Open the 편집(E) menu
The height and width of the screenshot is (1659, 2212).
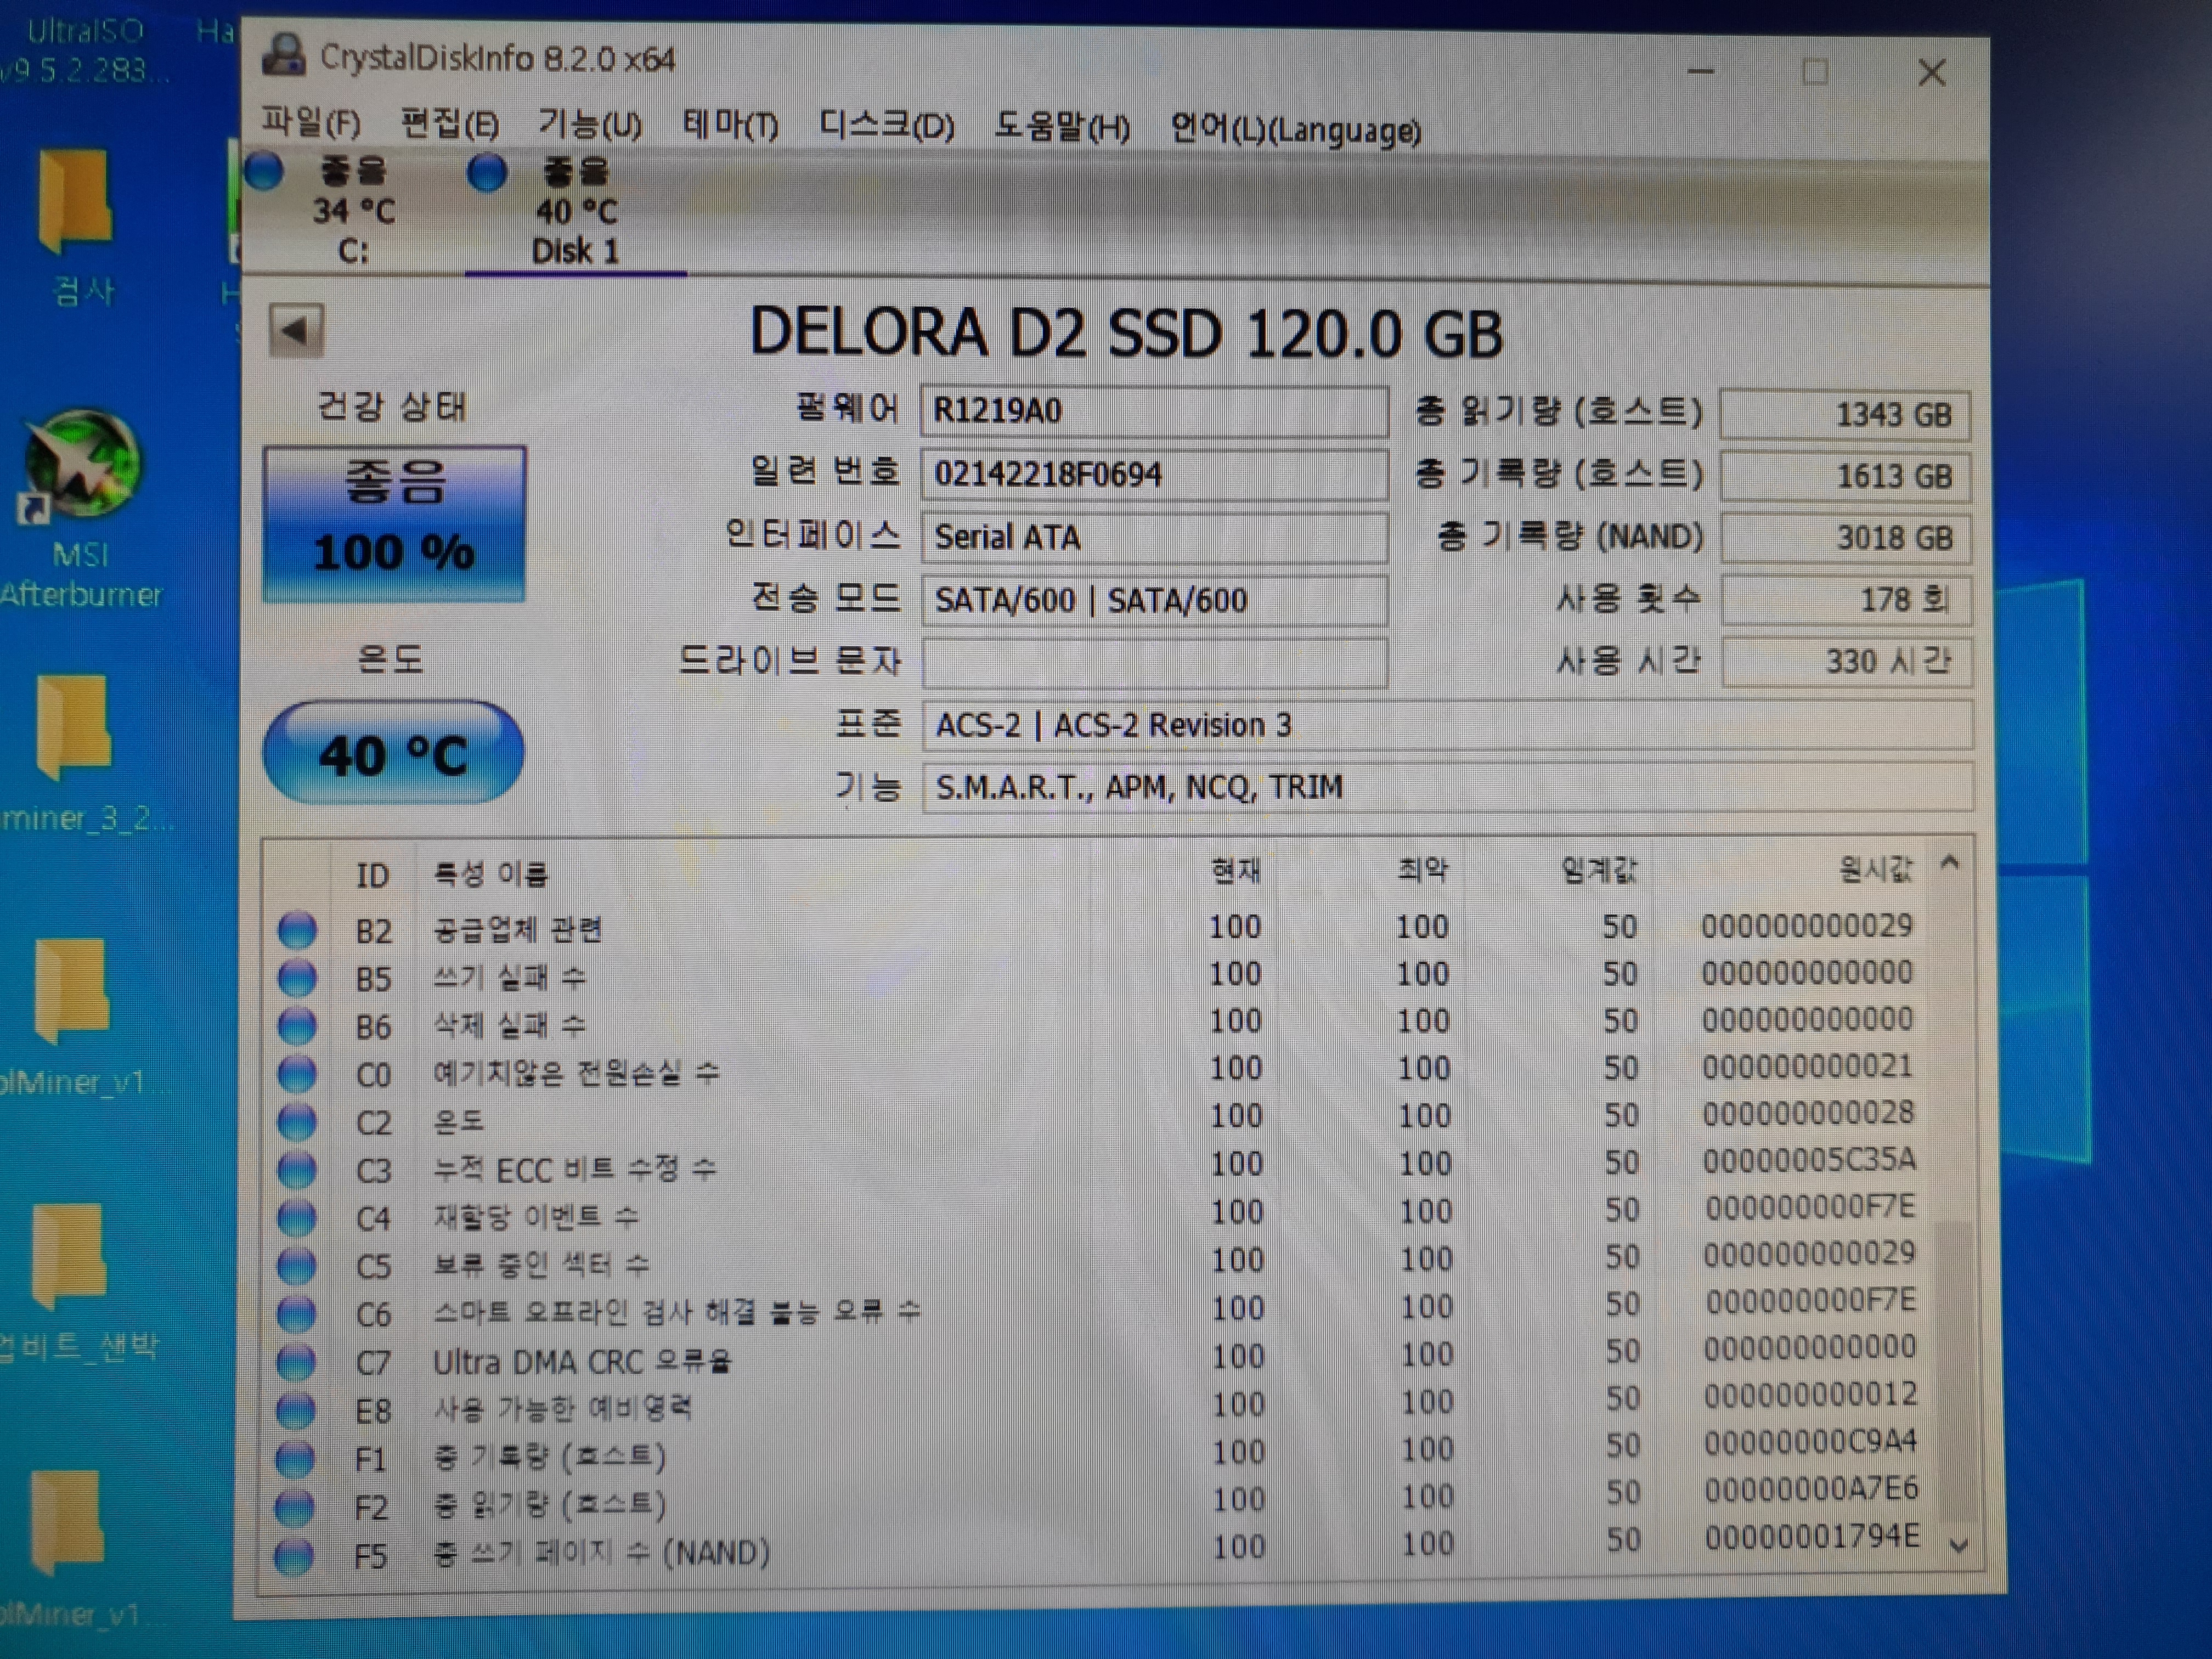tap(449, 124)
